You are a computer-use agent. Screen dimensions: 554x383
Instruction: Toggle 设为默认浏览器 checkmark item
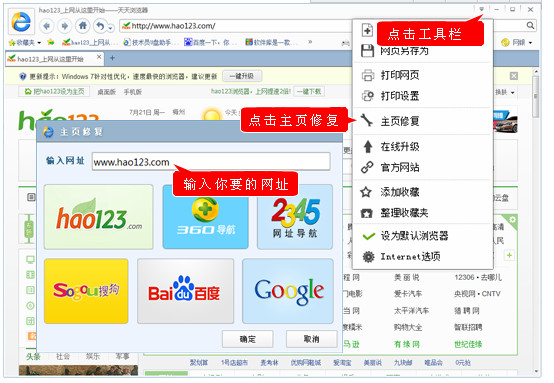pos(423,236)
